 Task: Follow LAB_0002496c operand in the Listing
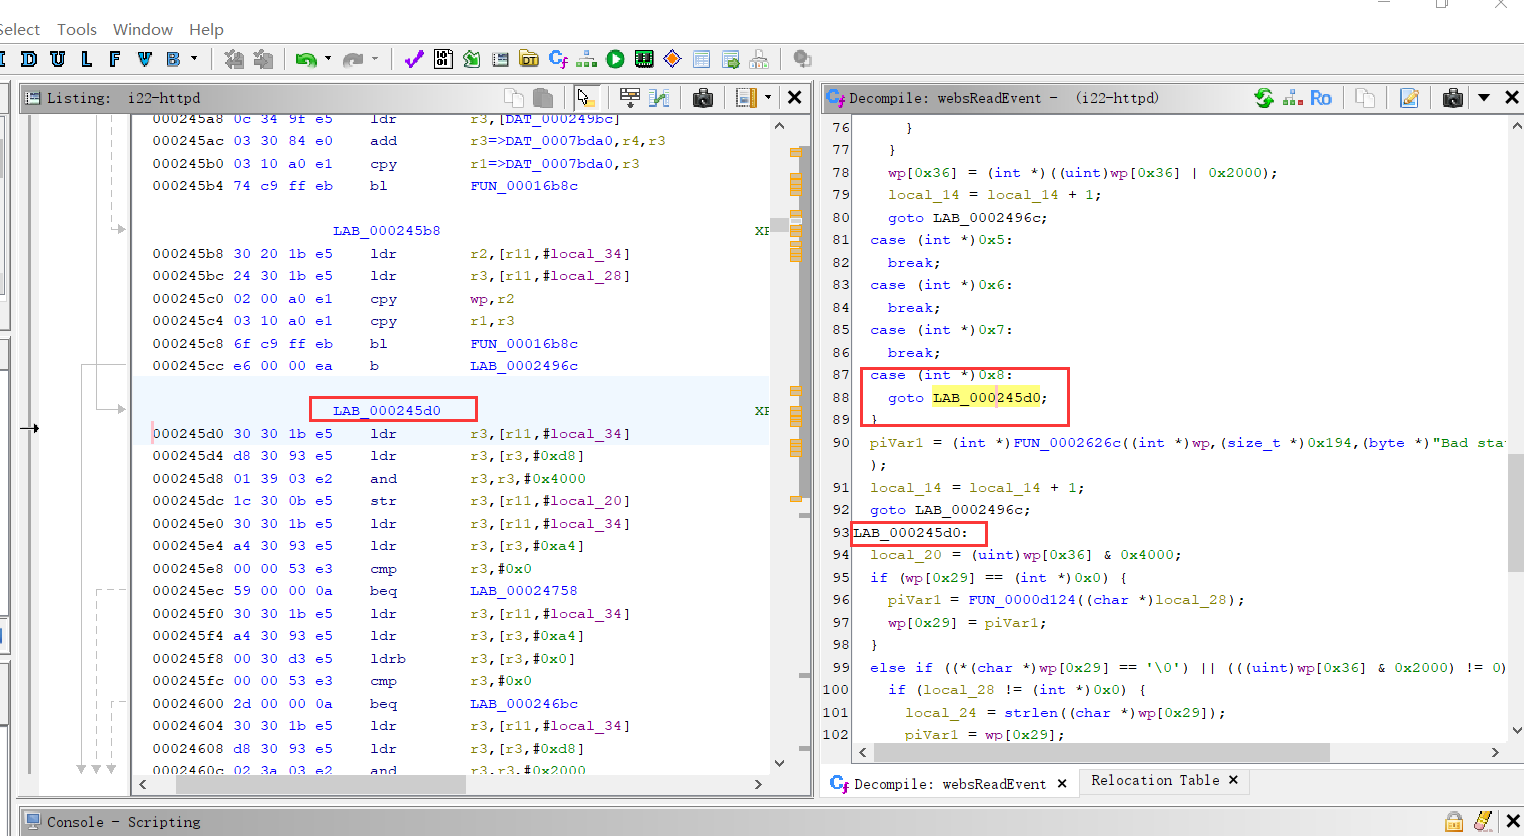click(x=524, y=366)
